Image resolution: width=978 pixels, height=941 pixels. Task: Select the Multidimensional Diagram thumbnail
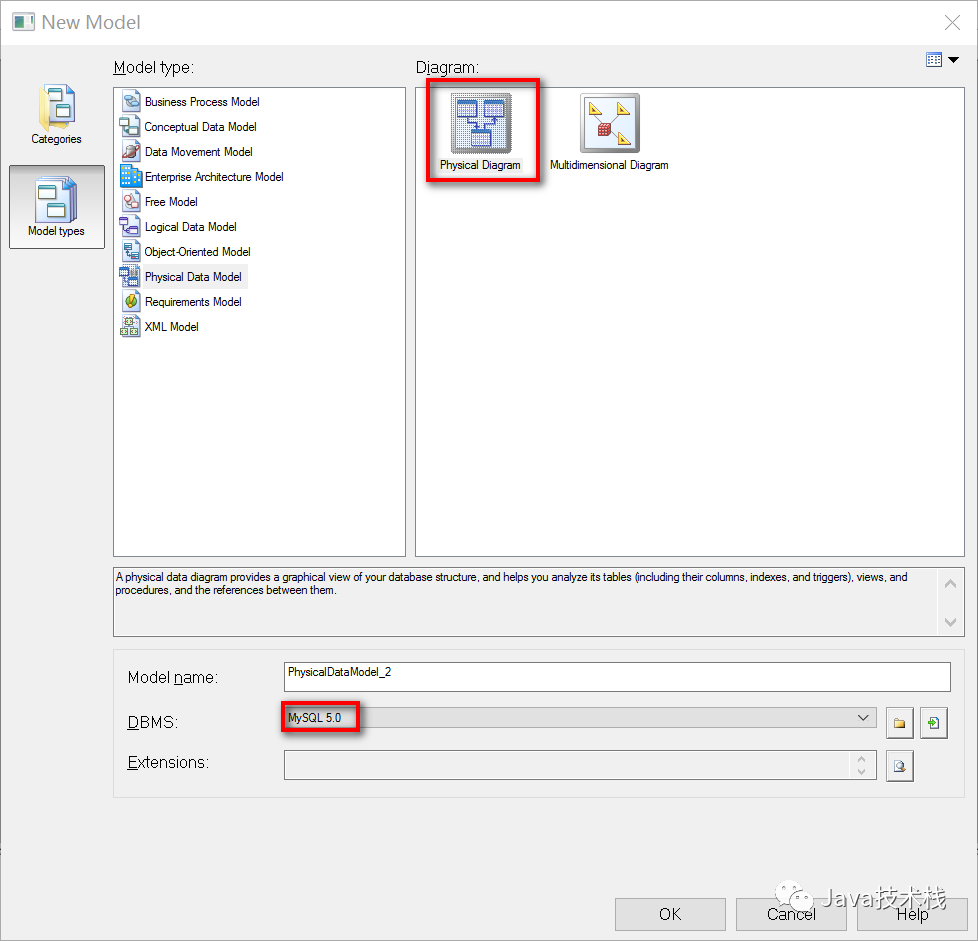pyautogui.click(x=609, y=123)
